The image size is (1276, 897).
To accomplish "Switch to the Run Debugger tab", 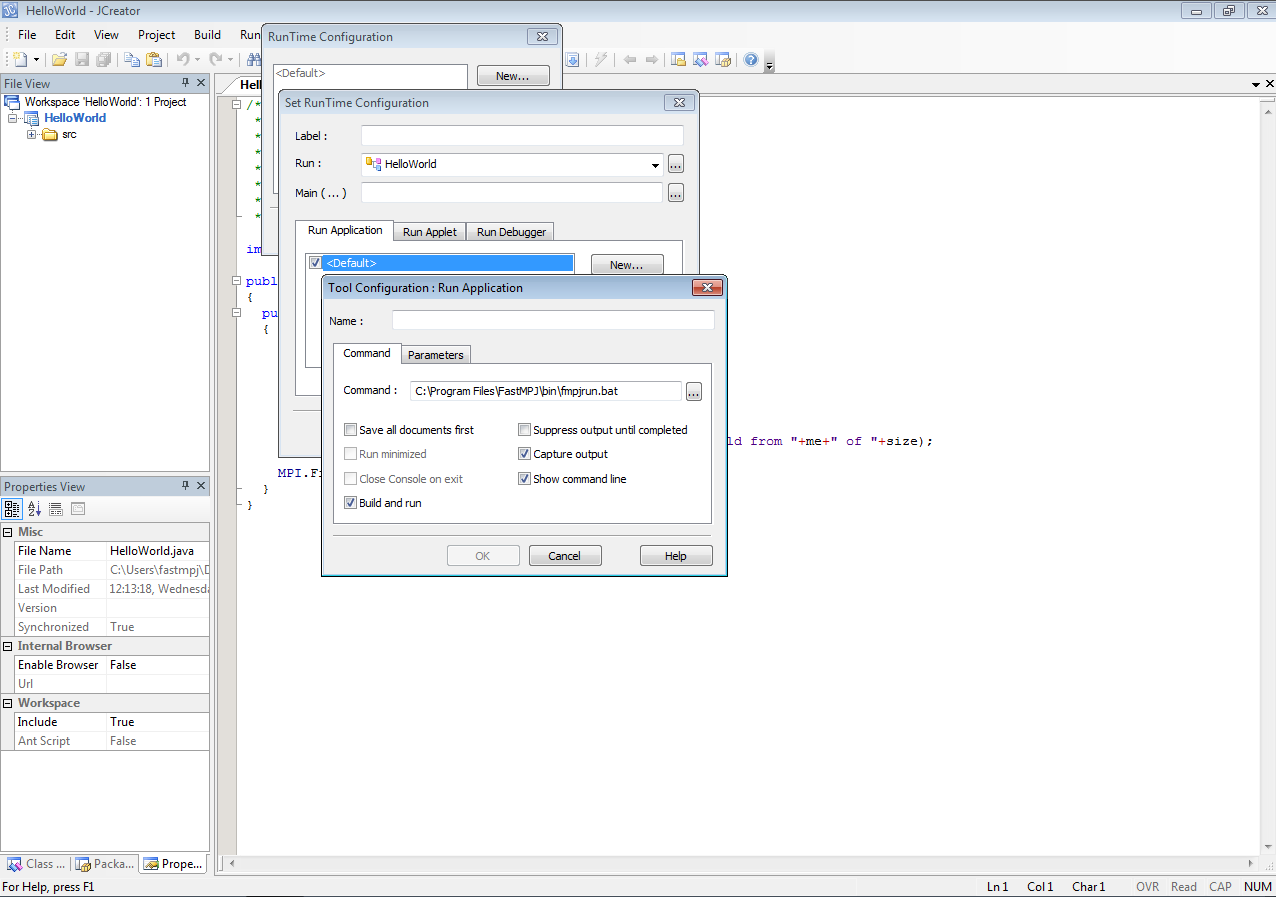I will click(511, 232).
